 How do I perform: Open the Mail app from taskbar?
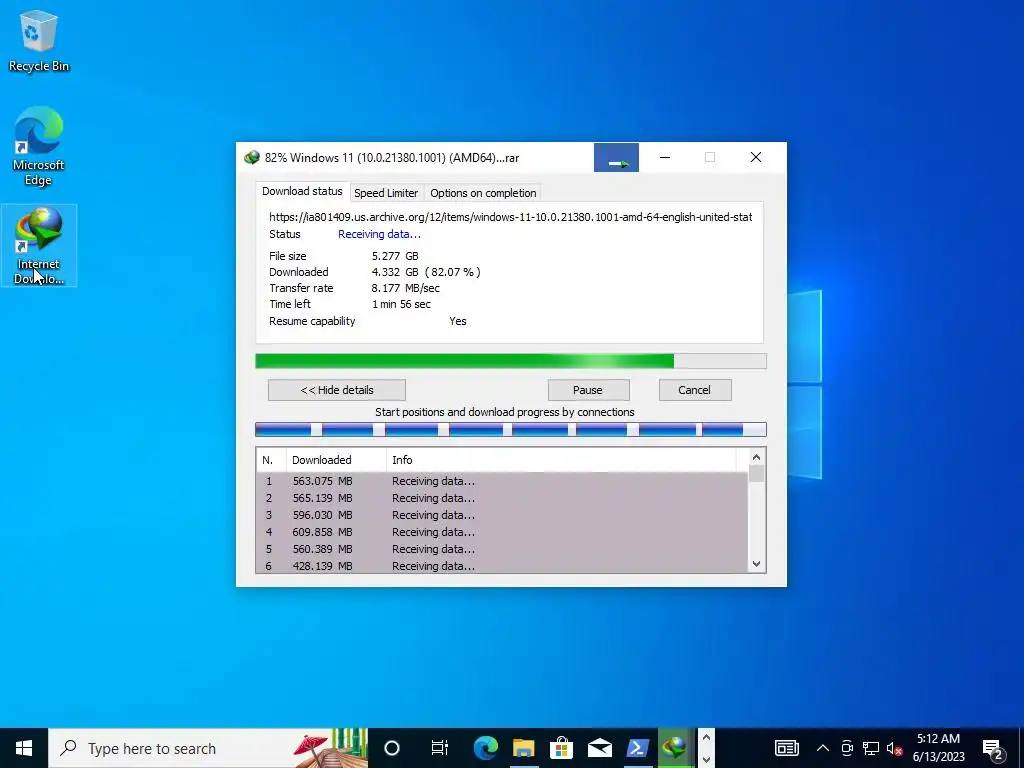(x=599, y=748)
